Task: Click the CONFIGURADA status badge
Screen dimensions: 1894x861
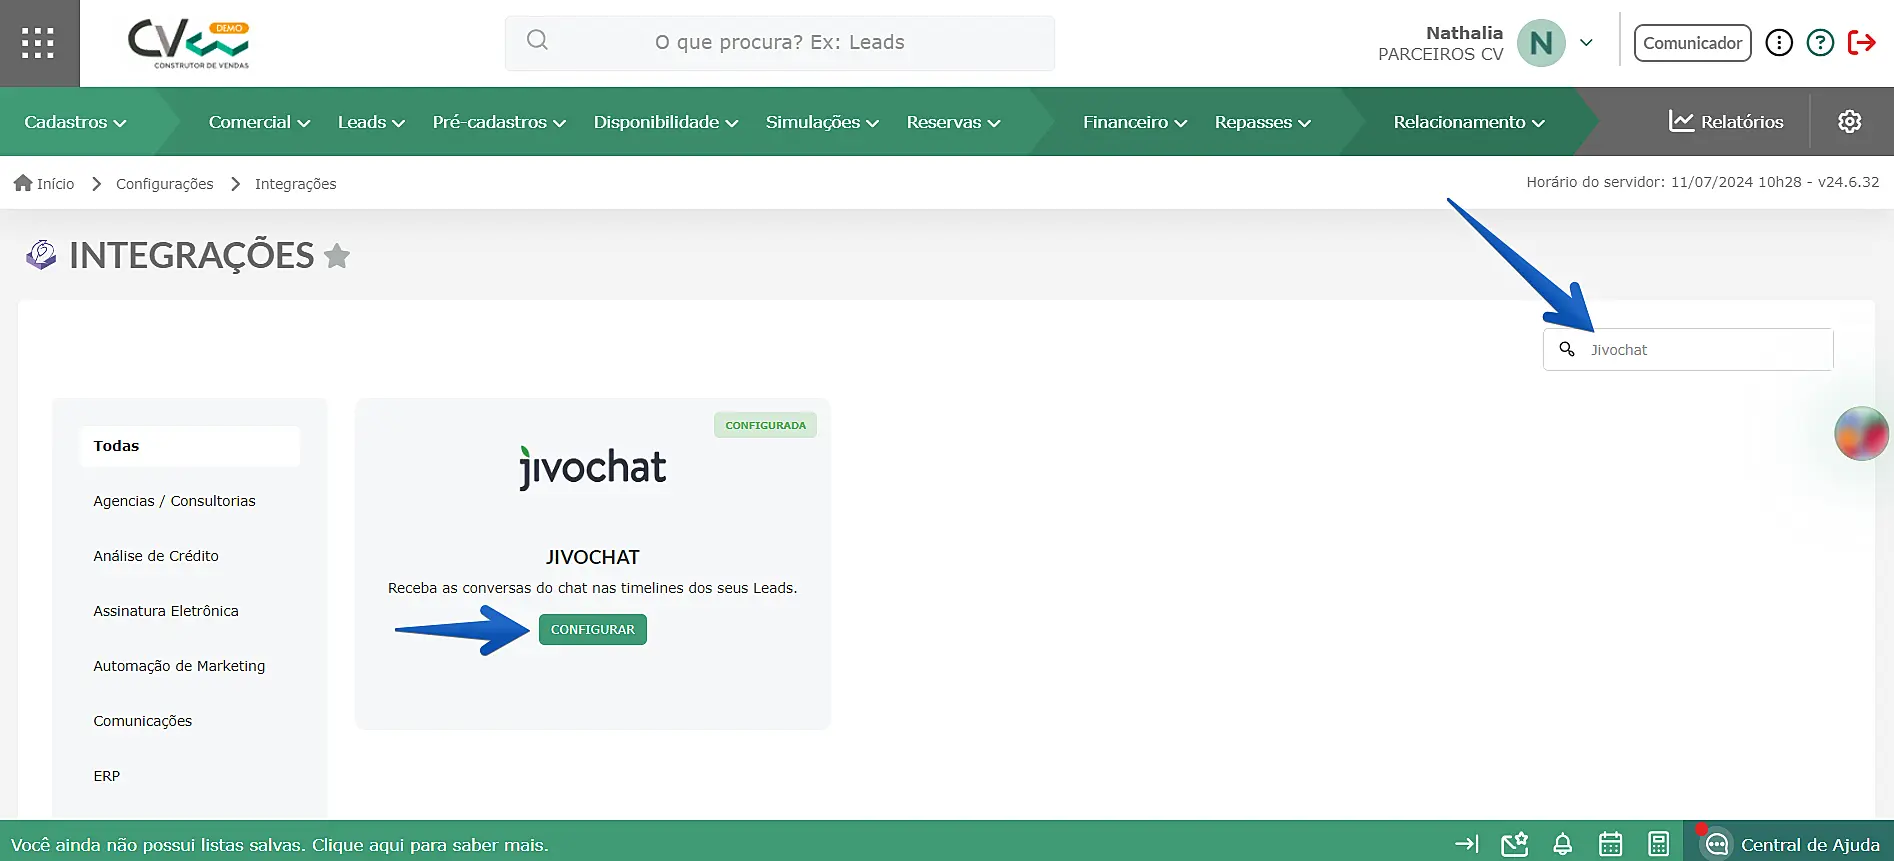Action: (766, 425)
